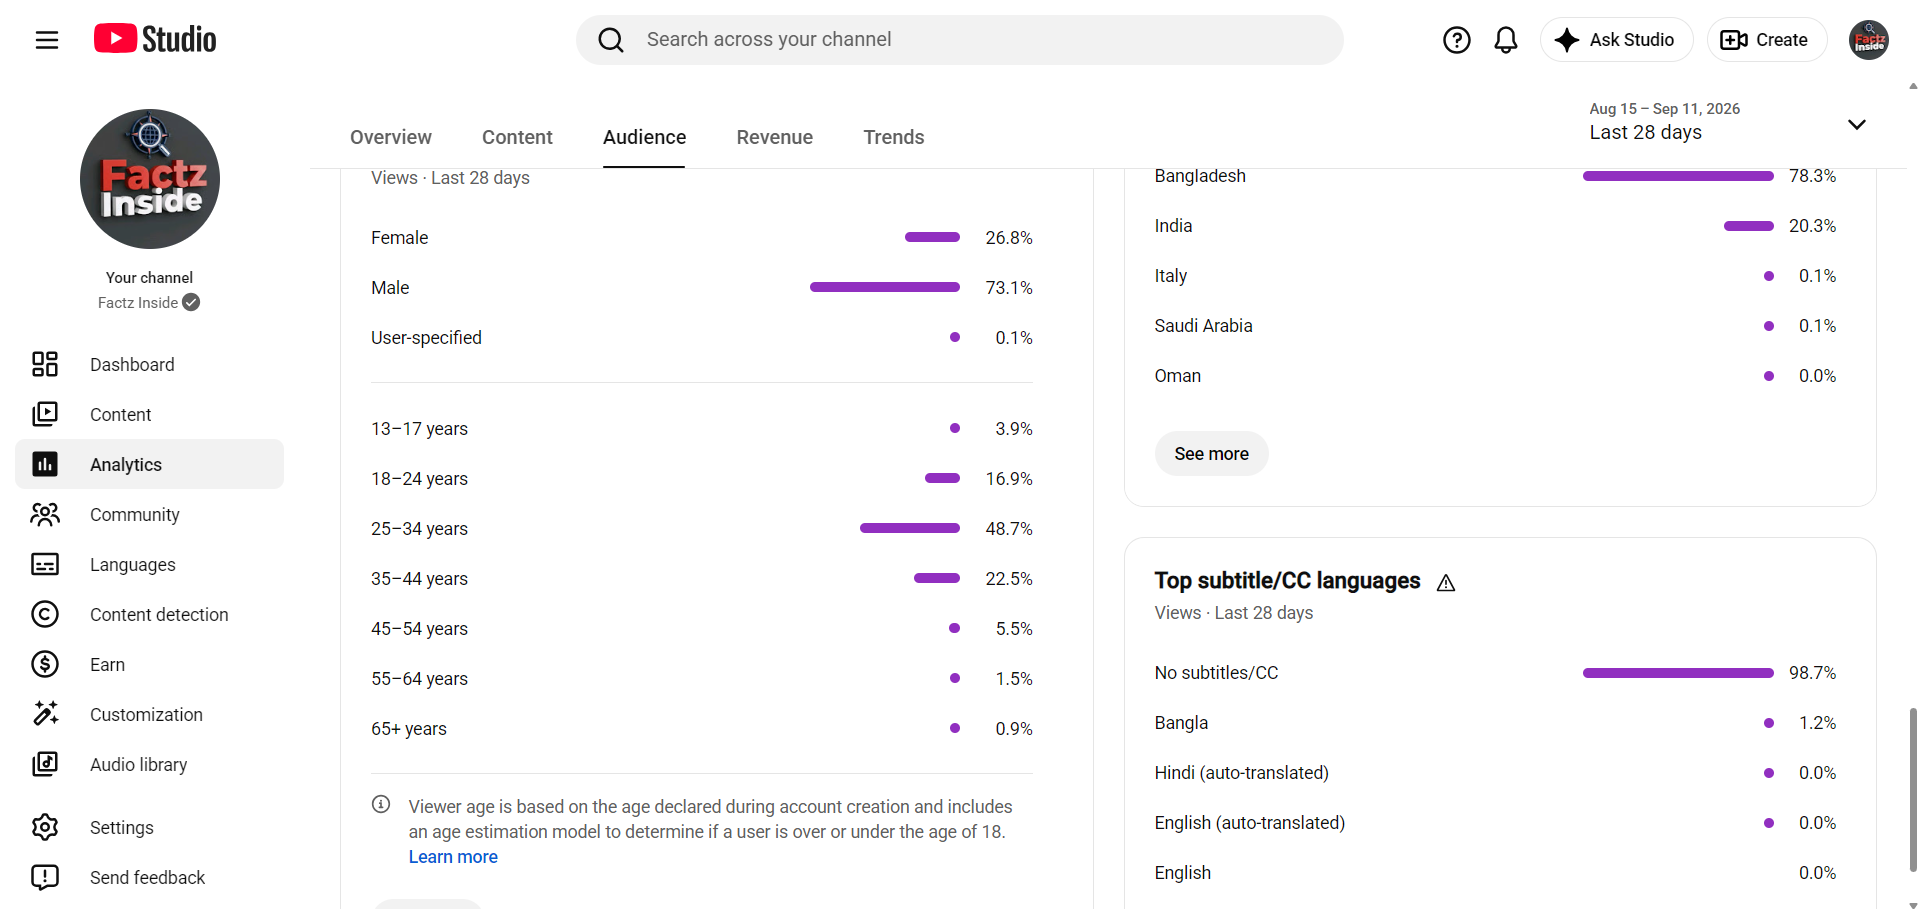1920x909 pixels.
Task: Click the viewer age info icon
Action: pos(381,804)
